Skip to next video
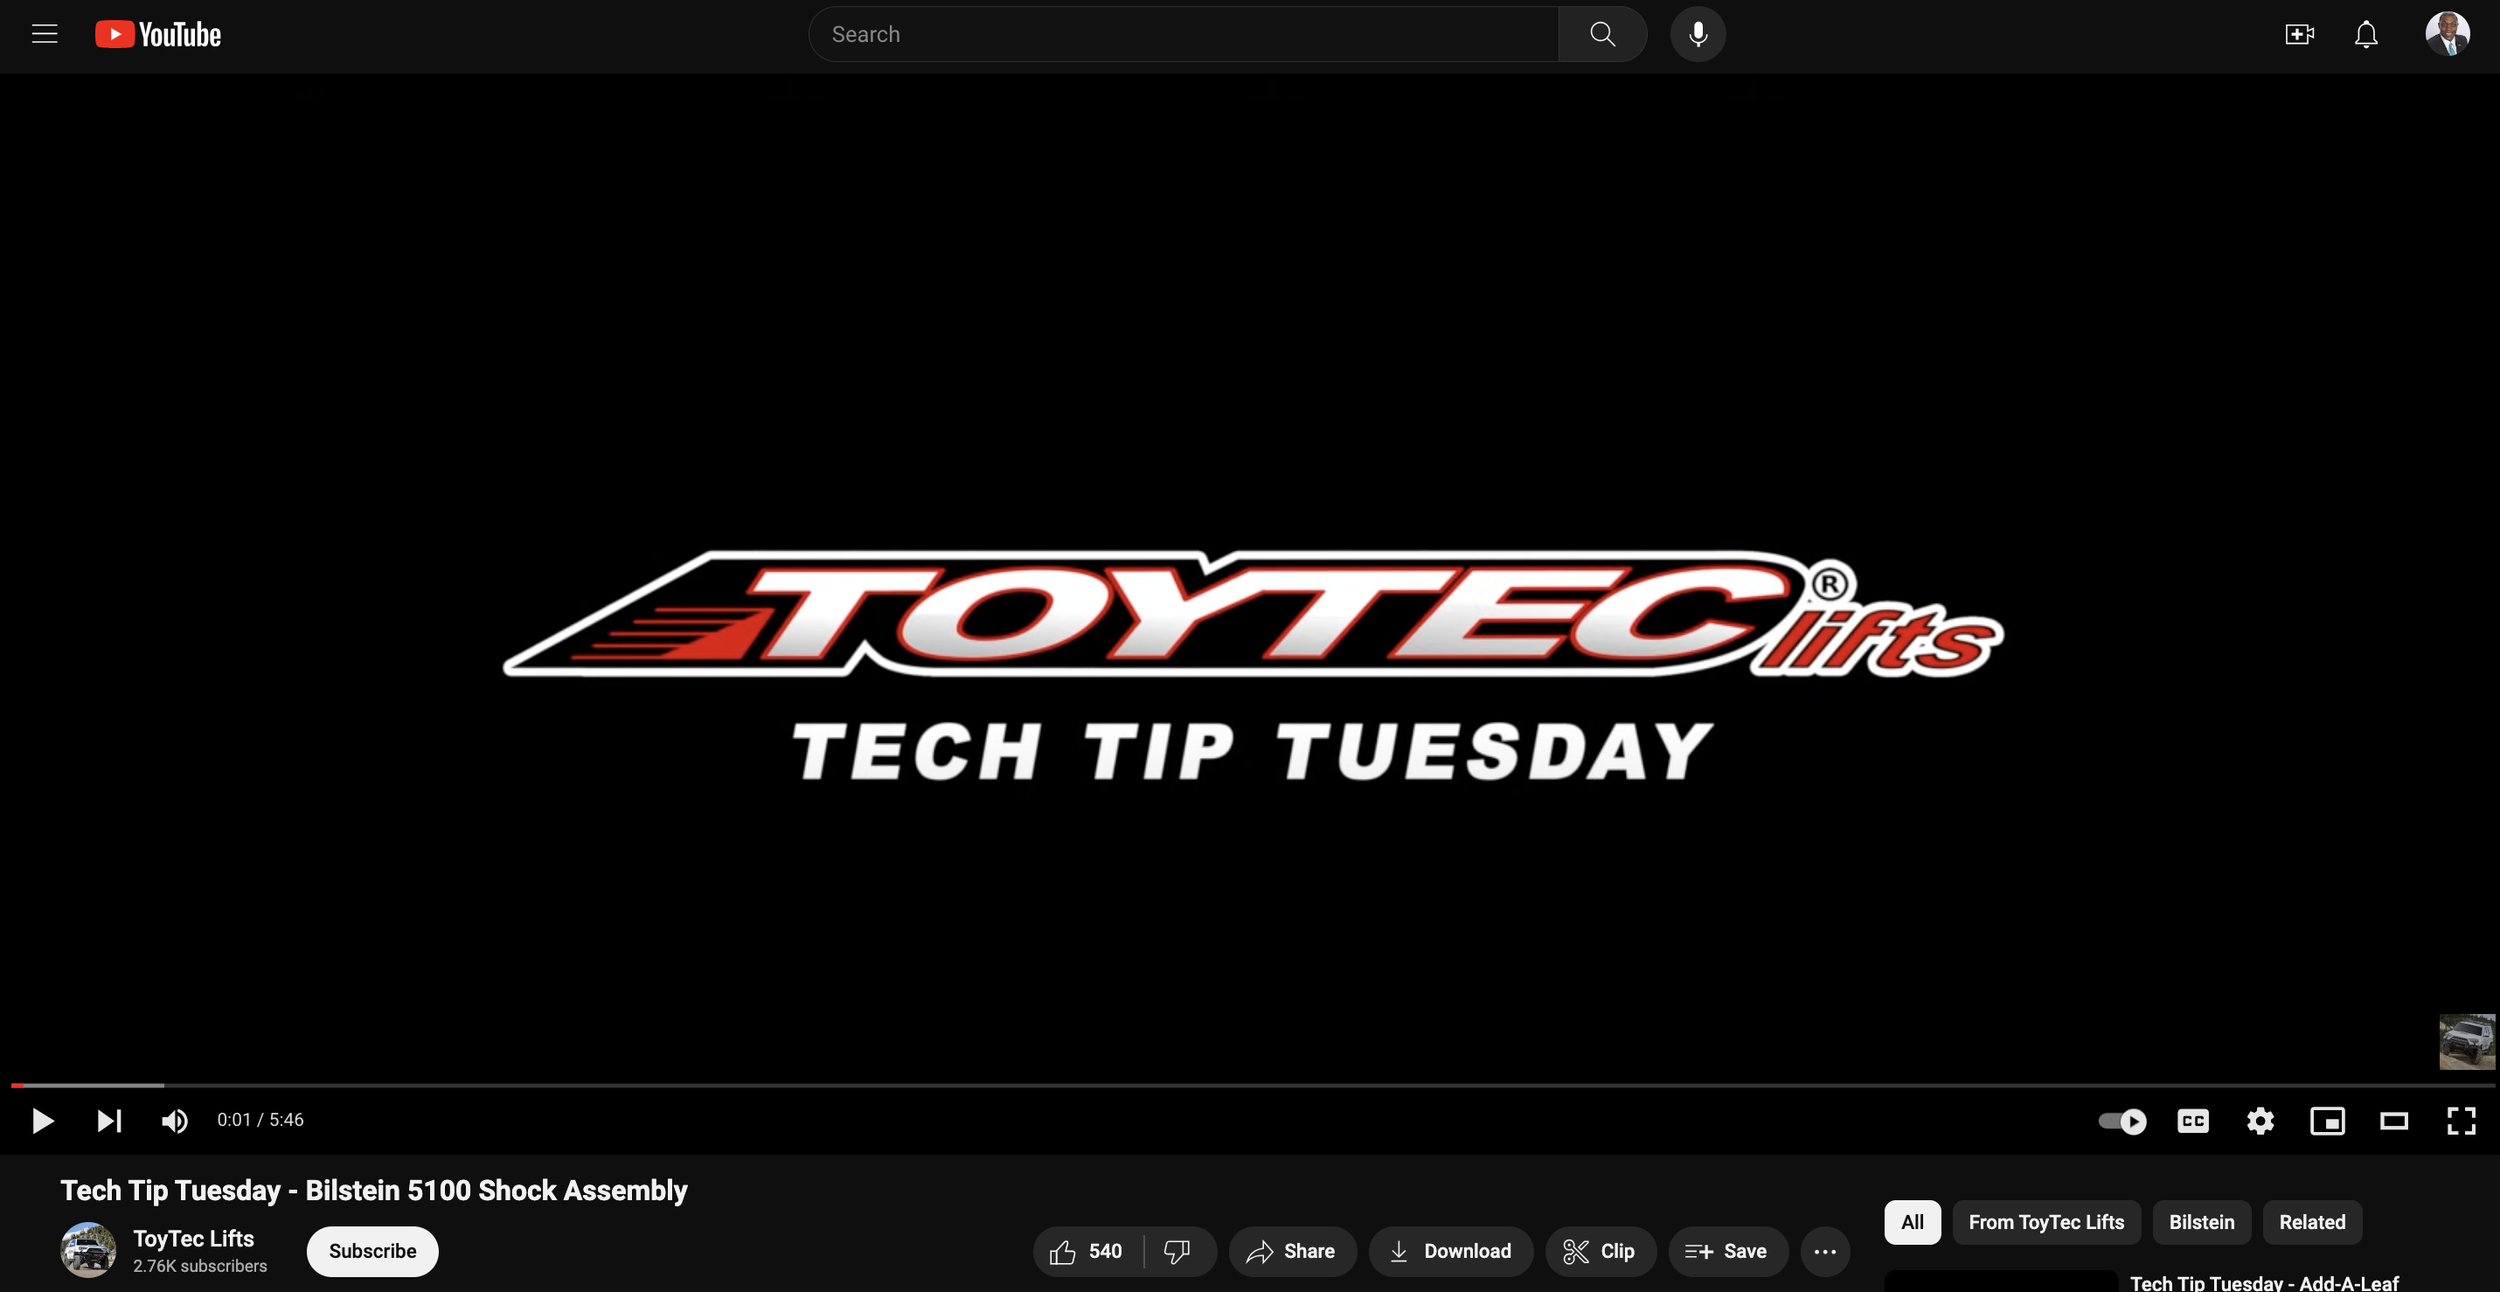The width and height of the screenshot is (2500, 1292). pos(108,1121)
